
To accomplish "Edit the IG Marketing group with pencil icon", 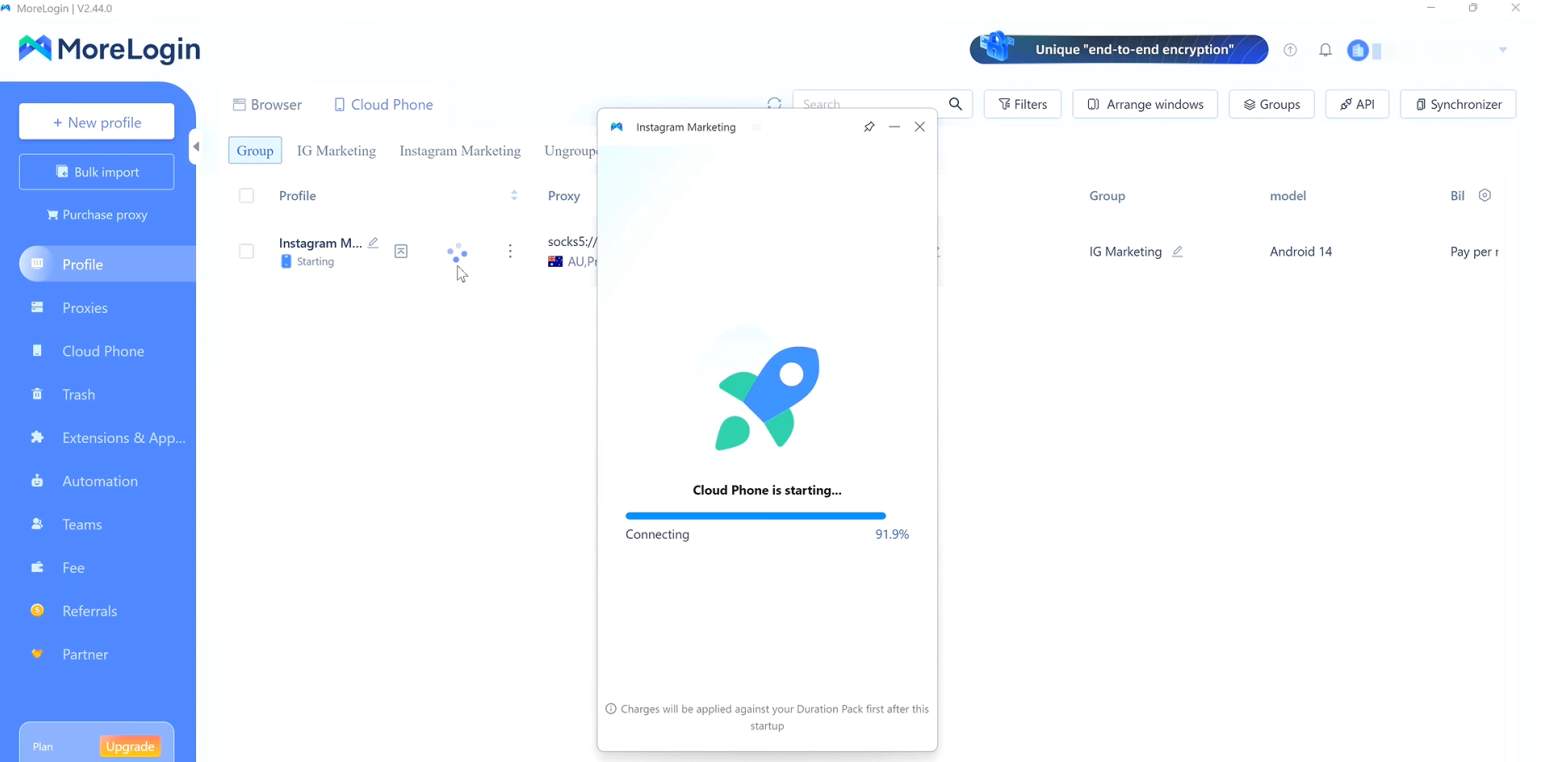I will [1177, 252].
